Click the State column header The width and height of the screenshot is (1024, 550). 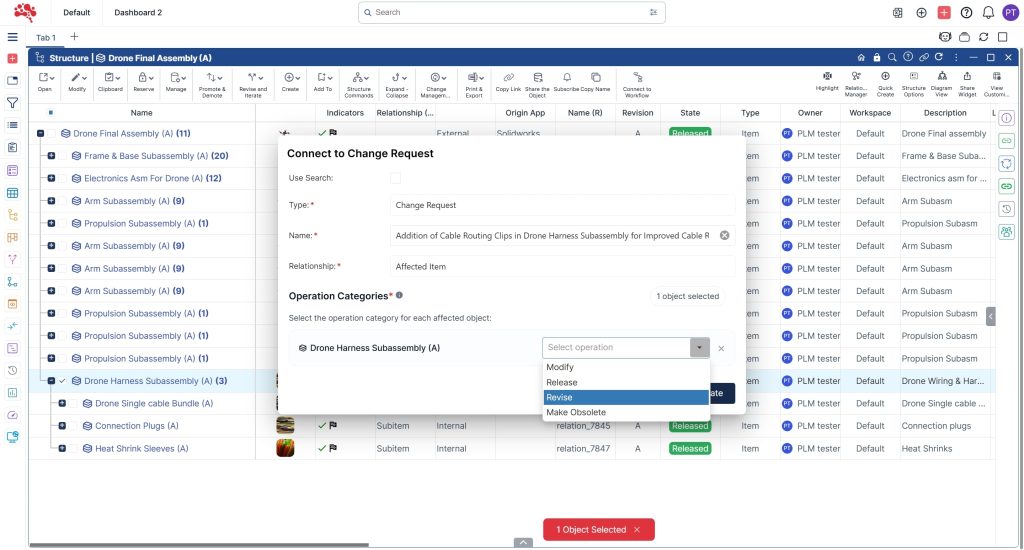pos(690,112)
